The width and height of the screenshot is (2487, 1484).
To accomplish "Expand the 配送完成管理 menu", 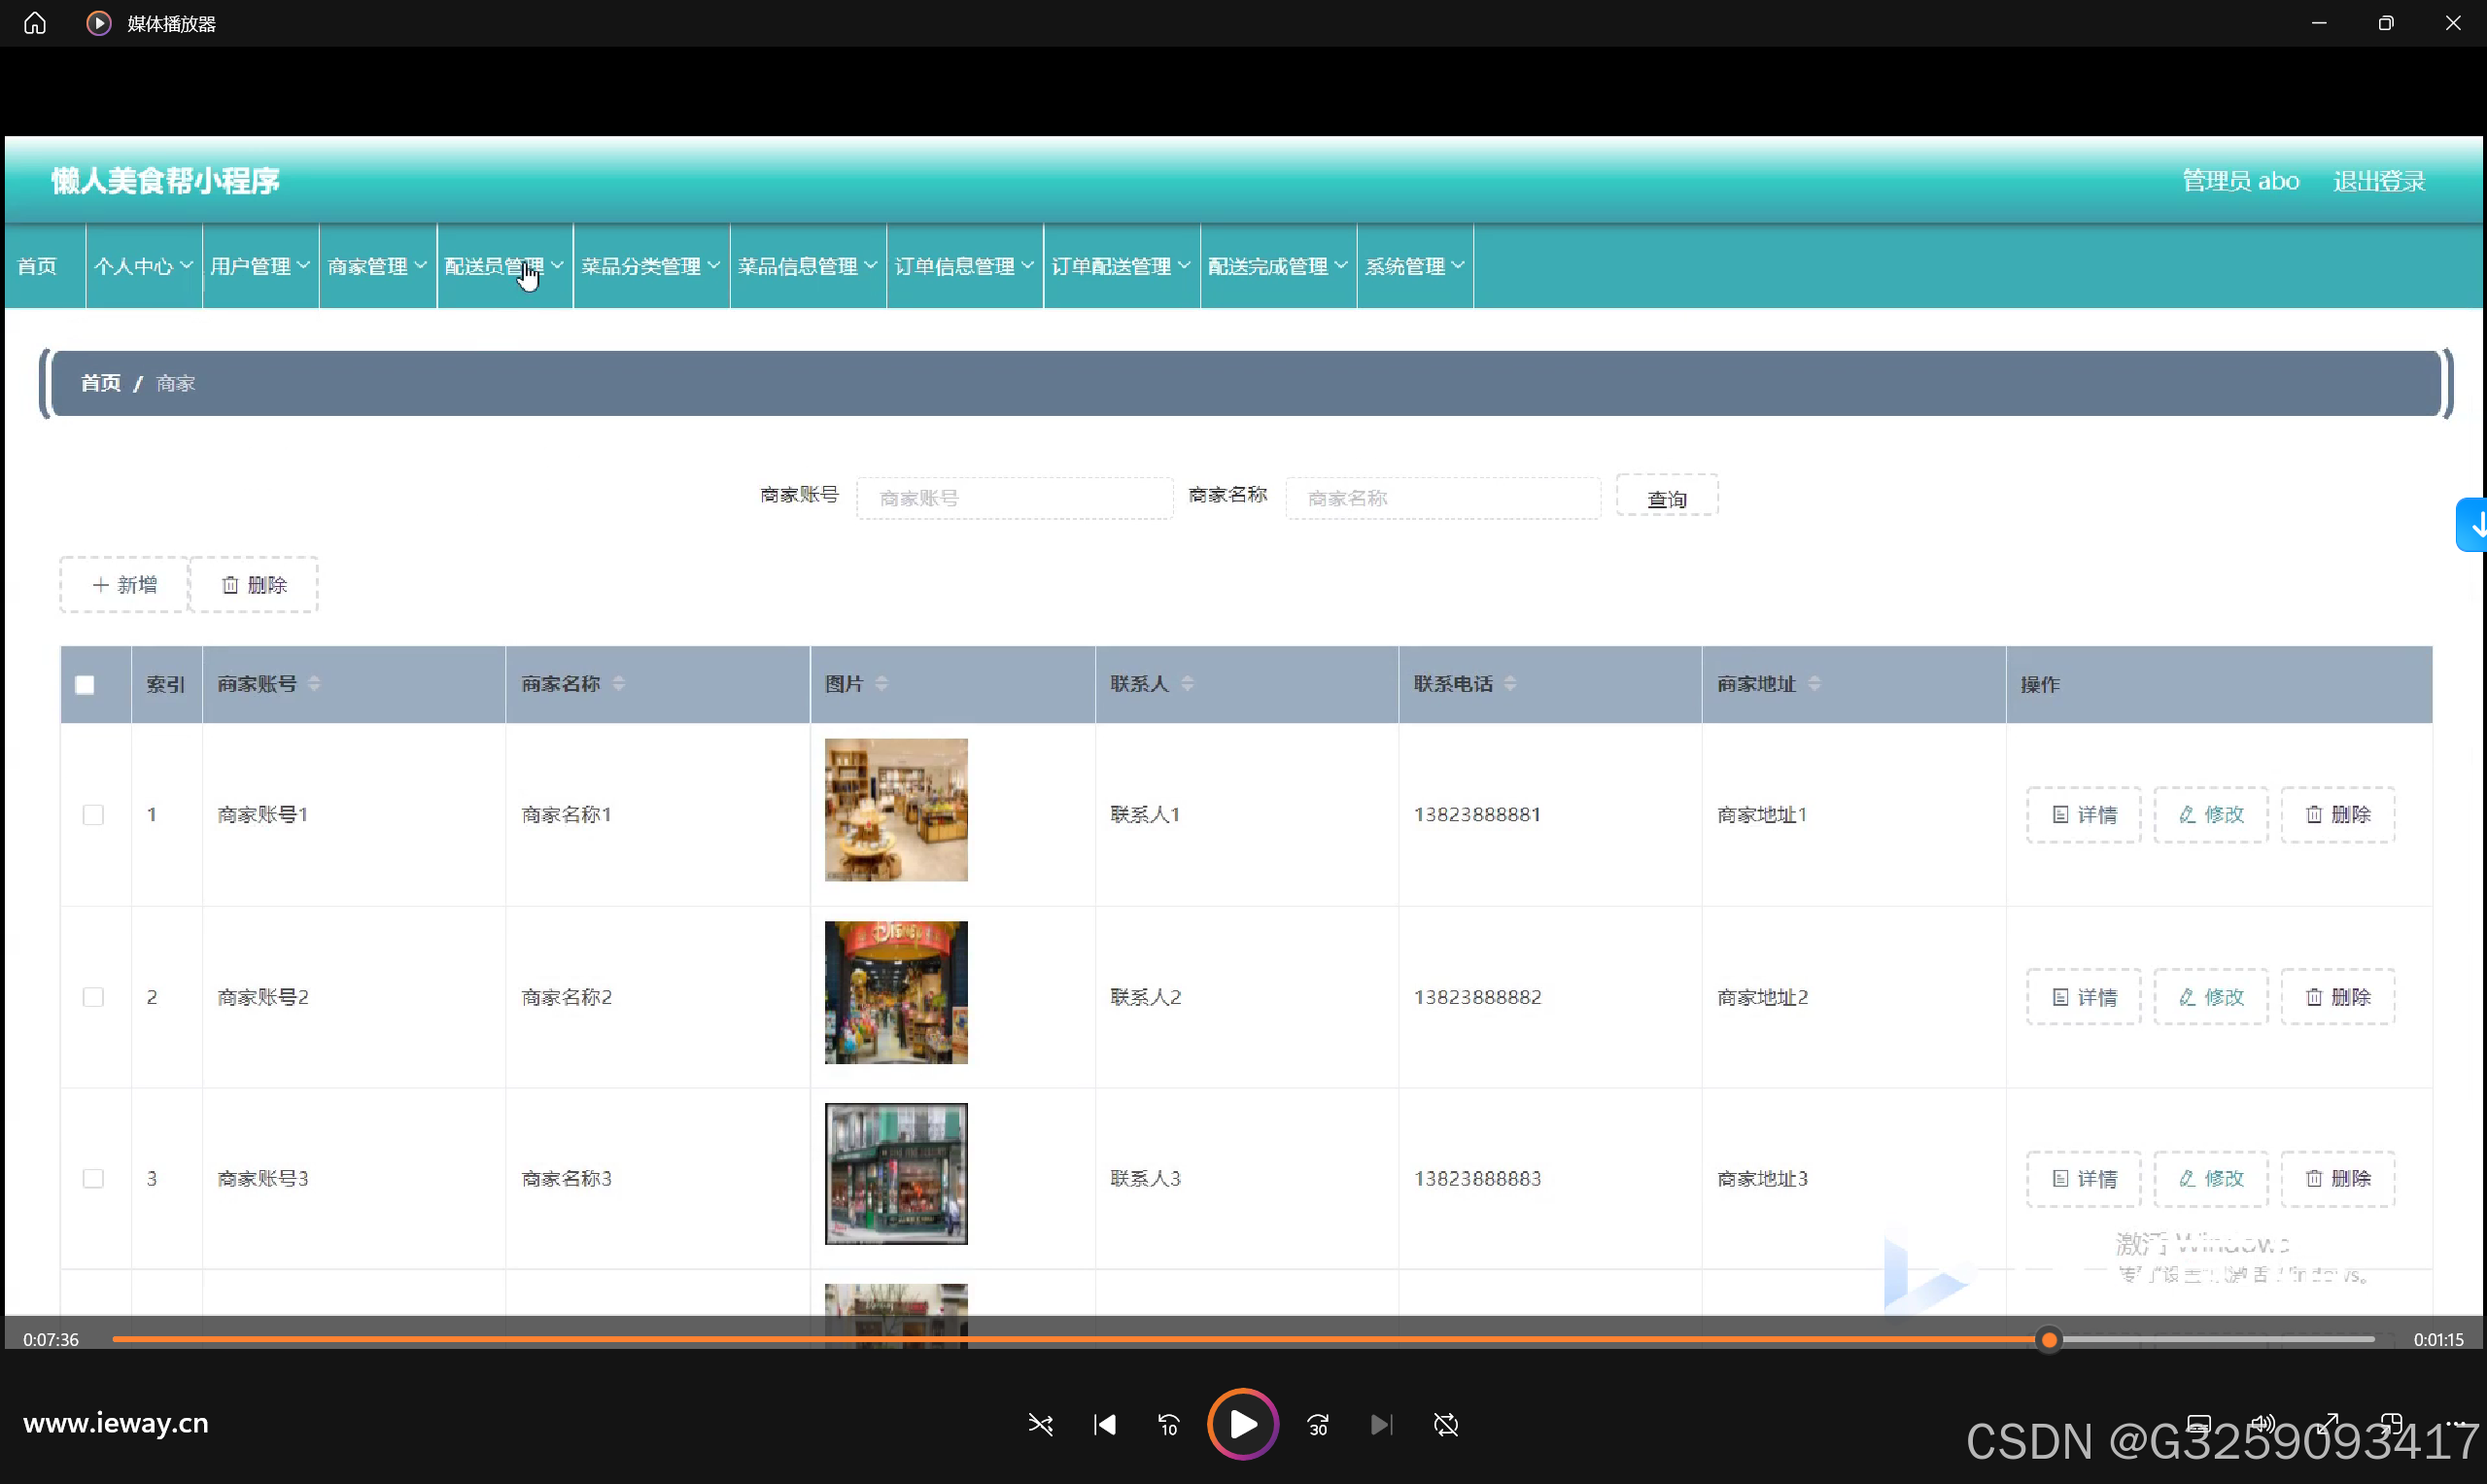I will click(1278, 266).
